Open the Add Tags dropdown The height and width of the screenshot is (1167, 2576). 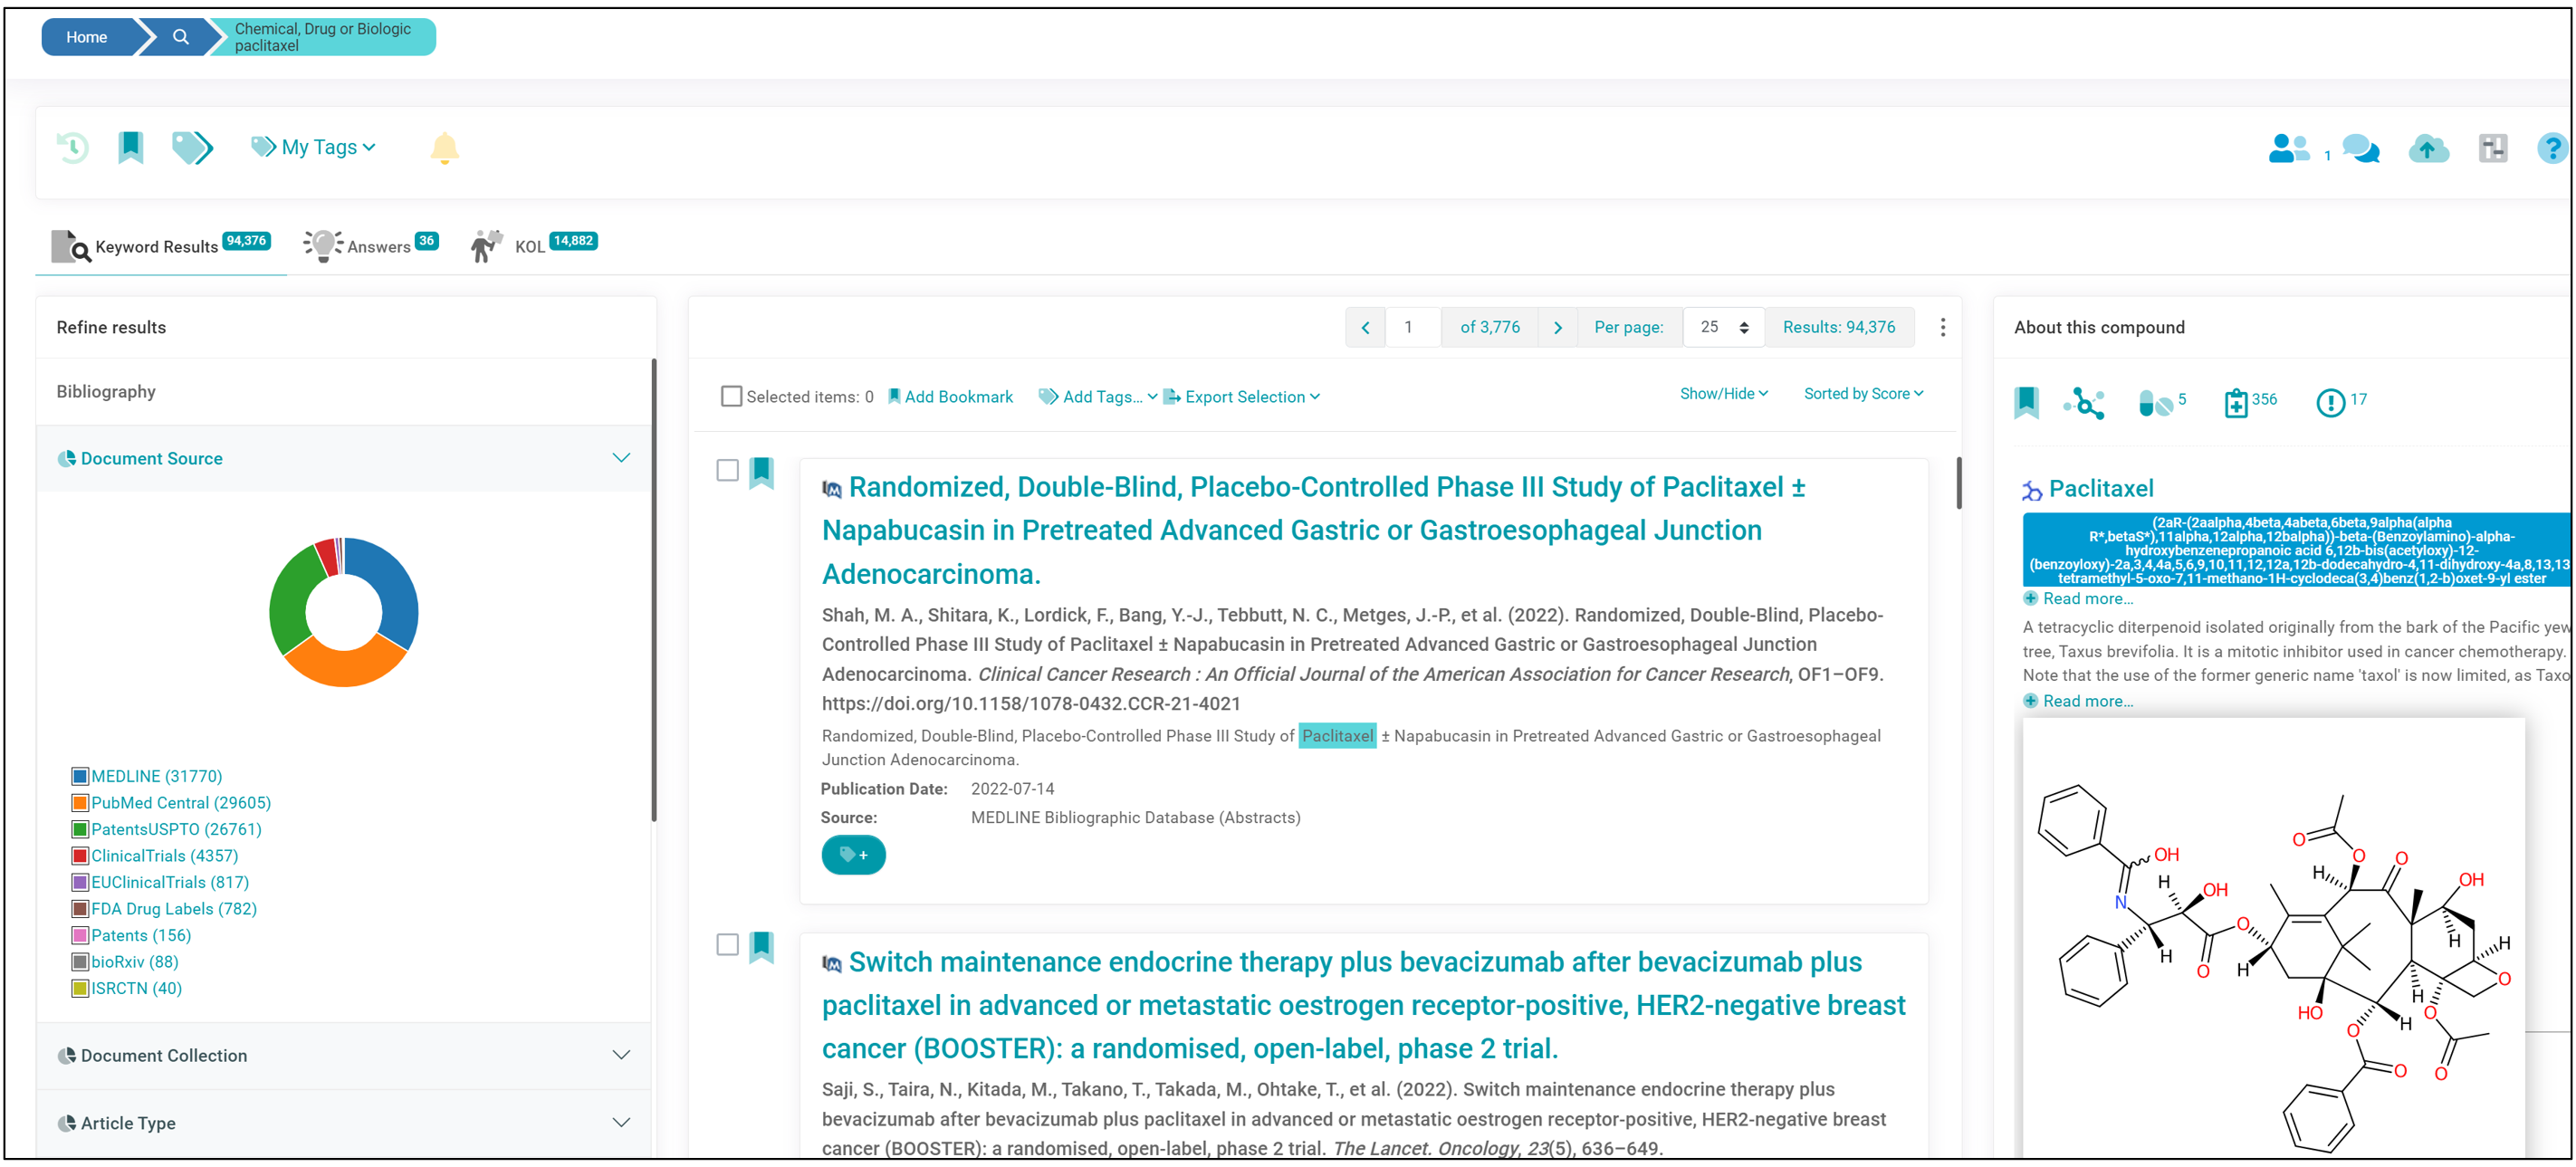1098,397
